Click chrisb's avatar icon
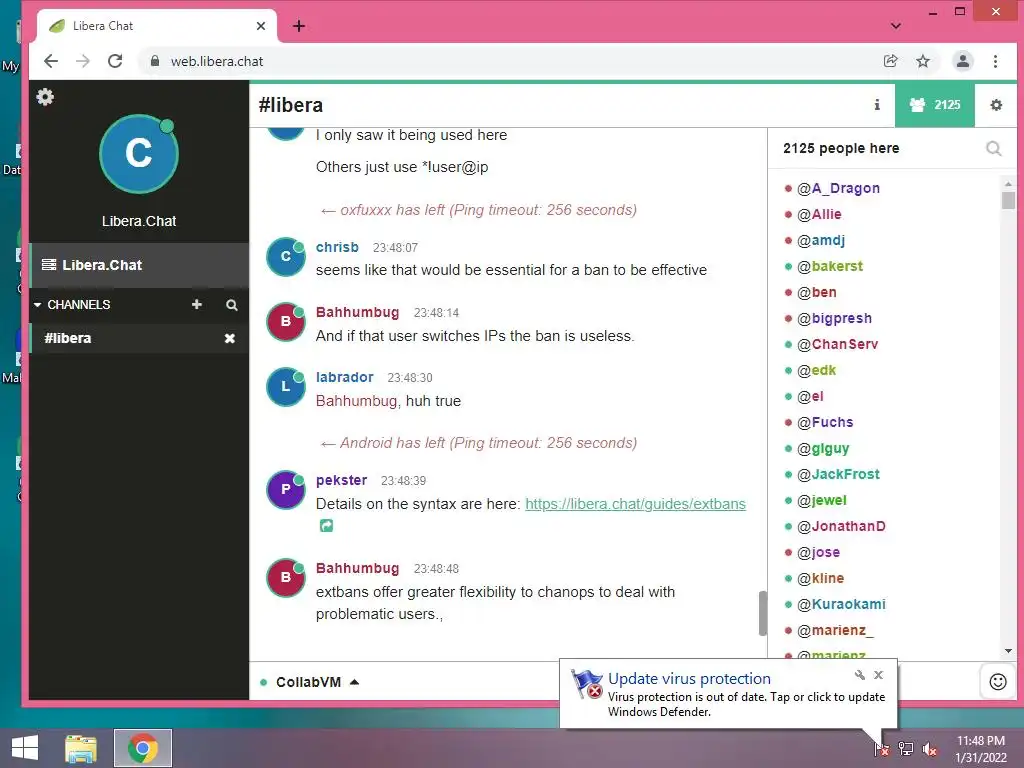This screenshot has width=1024, height=768. click(x=285, y=257)
